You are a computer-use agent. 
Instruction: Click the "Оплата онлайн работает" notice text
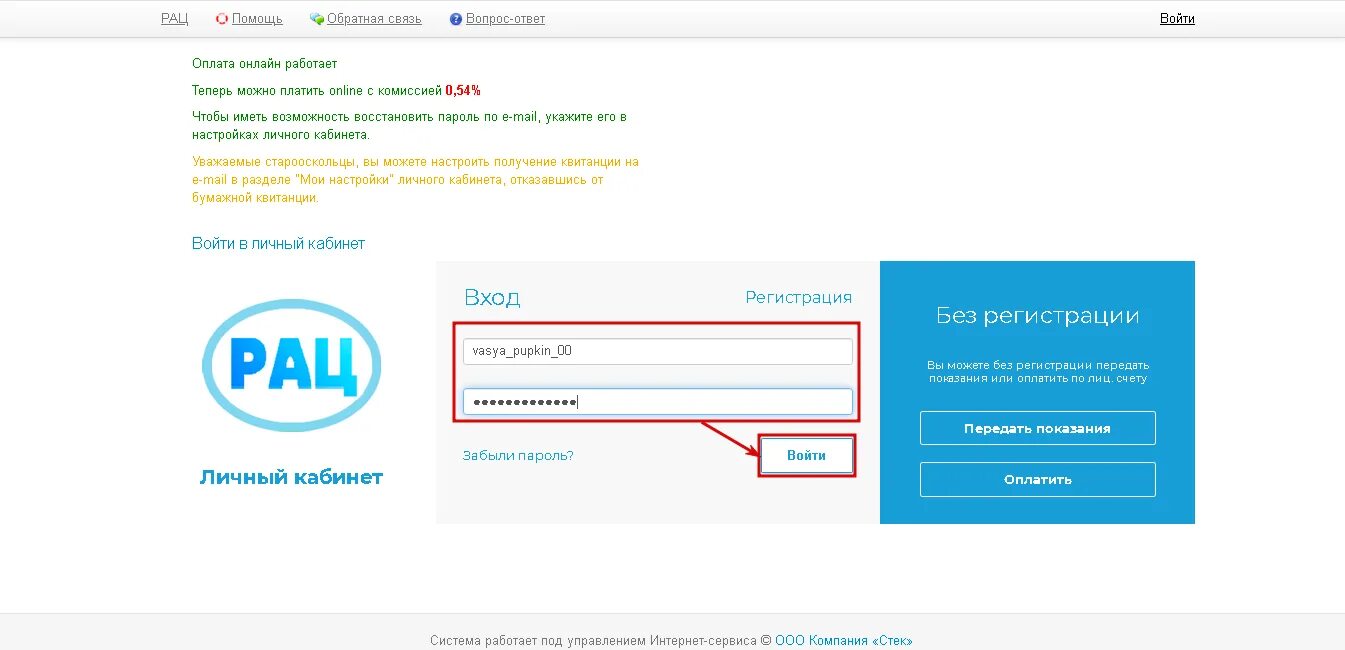tap(264, 64)
